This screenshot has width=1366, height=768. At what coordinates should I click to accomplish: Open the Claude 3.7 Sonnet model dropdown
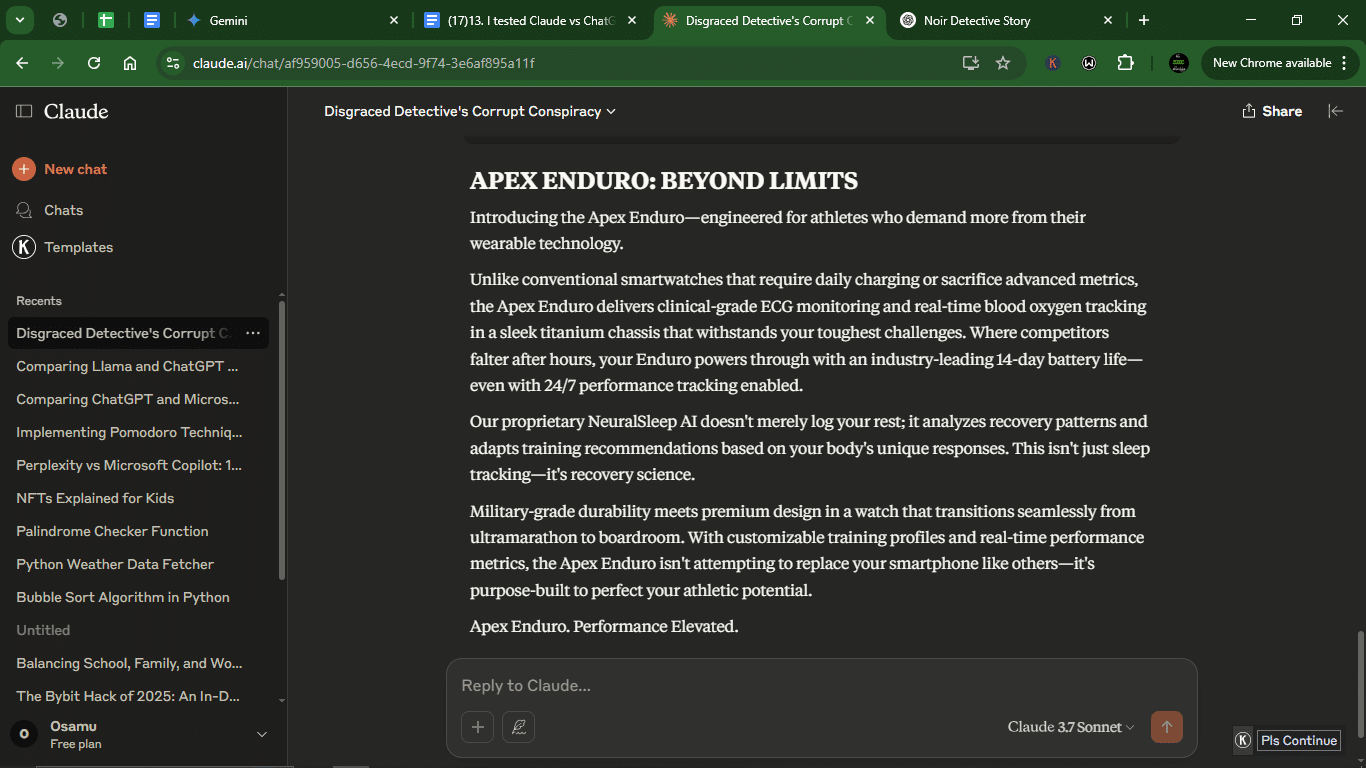pyautogui.click(x=1071, y=727)
